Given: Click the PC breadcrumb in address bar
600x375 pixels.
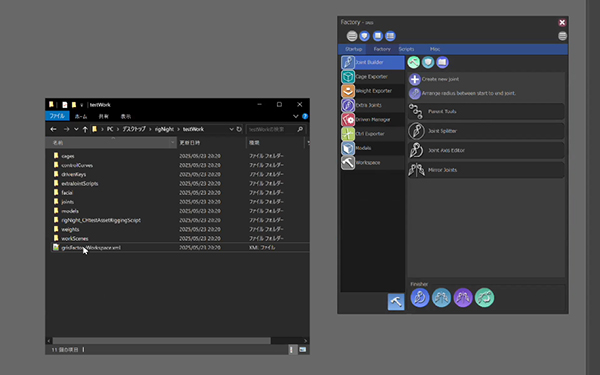Looking at the screenshot, I should [110, 129].
